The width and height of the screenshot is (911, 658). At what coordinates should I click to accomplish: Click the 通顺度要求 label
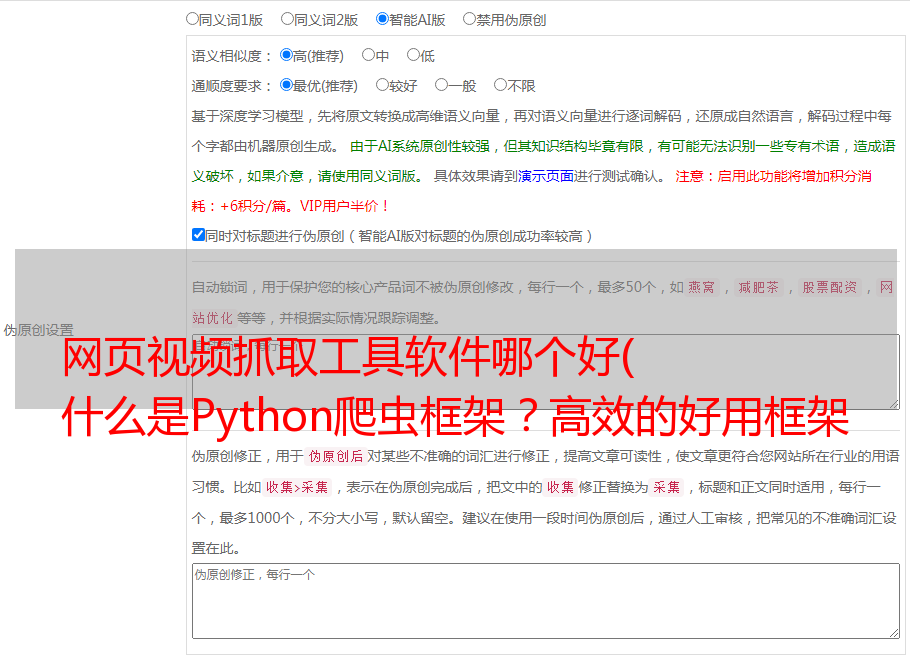(x=232, y=86)
